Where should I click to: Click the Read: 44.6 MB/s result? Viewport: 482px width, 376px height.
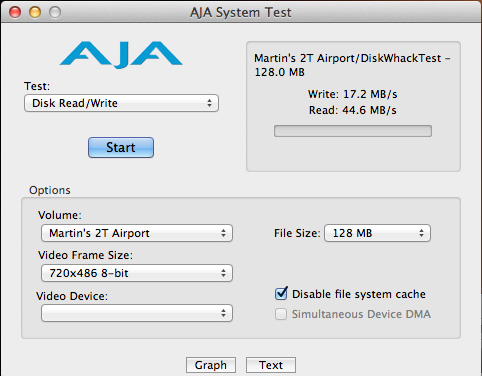353,110
